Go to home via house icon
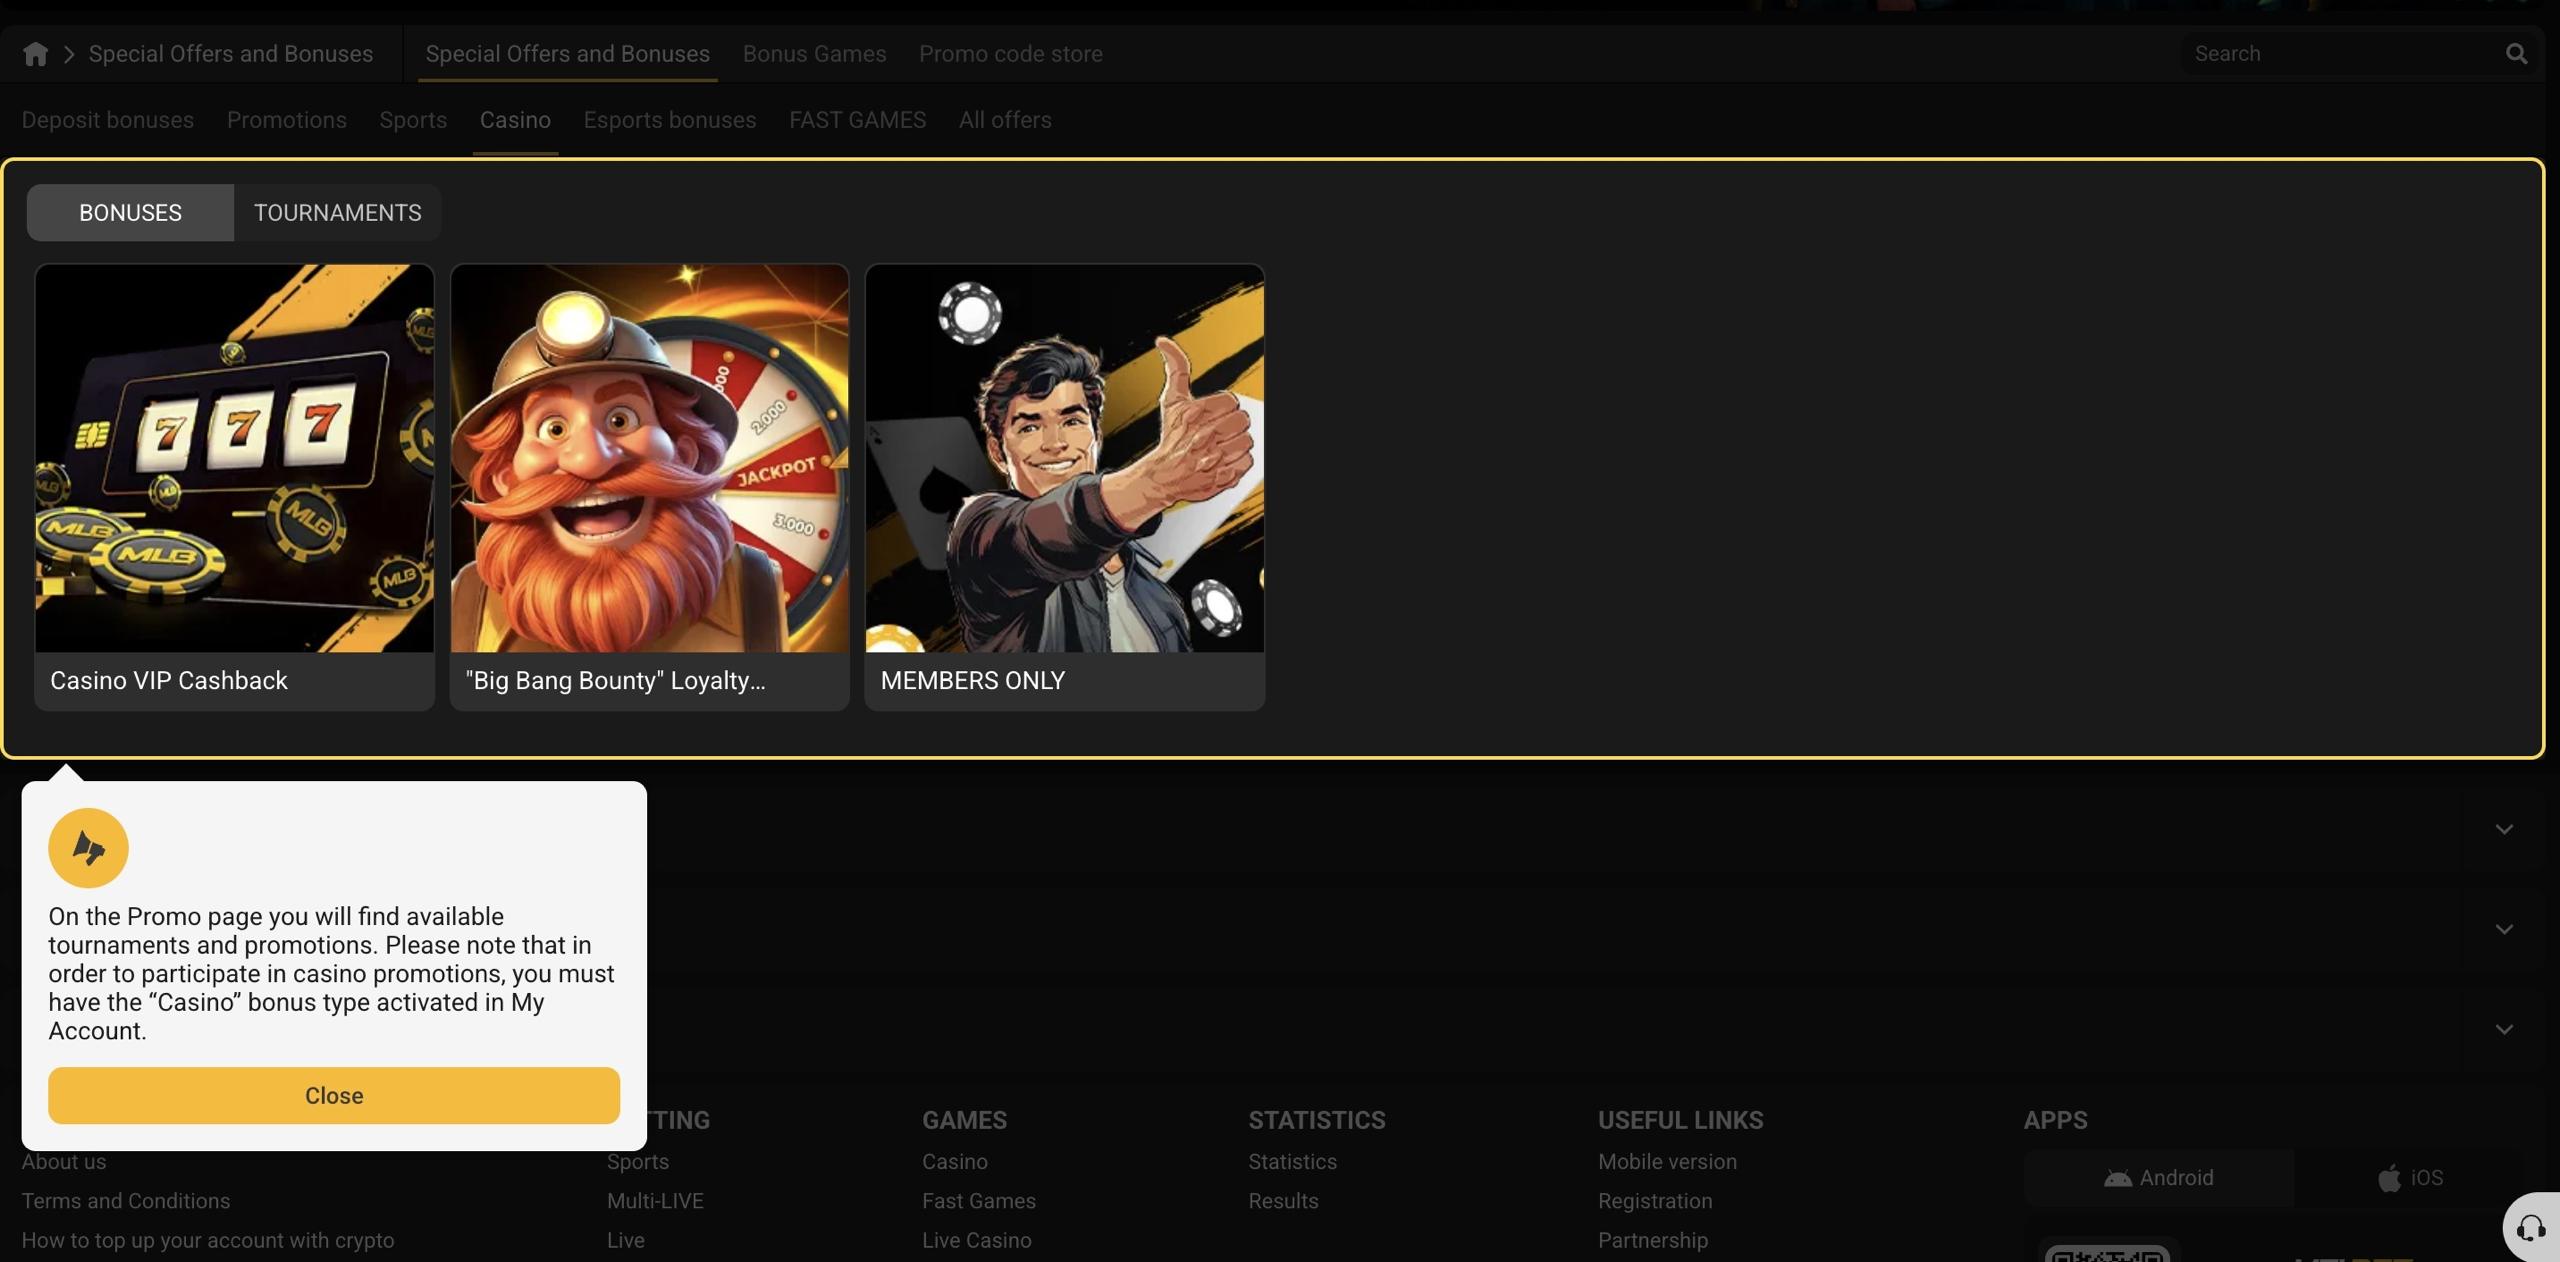Viewport: 2560px width, 1262px height. (x=35, y=54)
